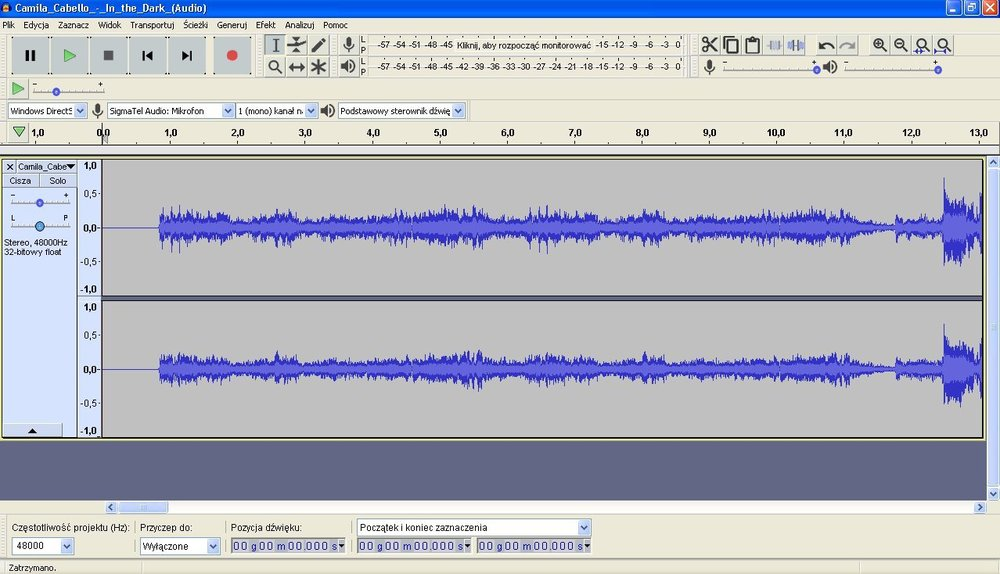Cut selection with the scissors icon
The width and height of the screenshot is (1000, 574).
[x=709, y=45]
